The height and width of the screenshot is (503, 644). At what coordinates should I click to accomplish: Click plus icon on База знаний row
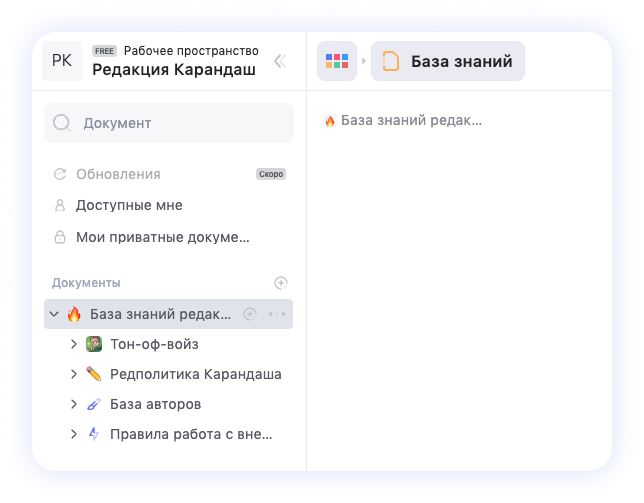point(250,314)
